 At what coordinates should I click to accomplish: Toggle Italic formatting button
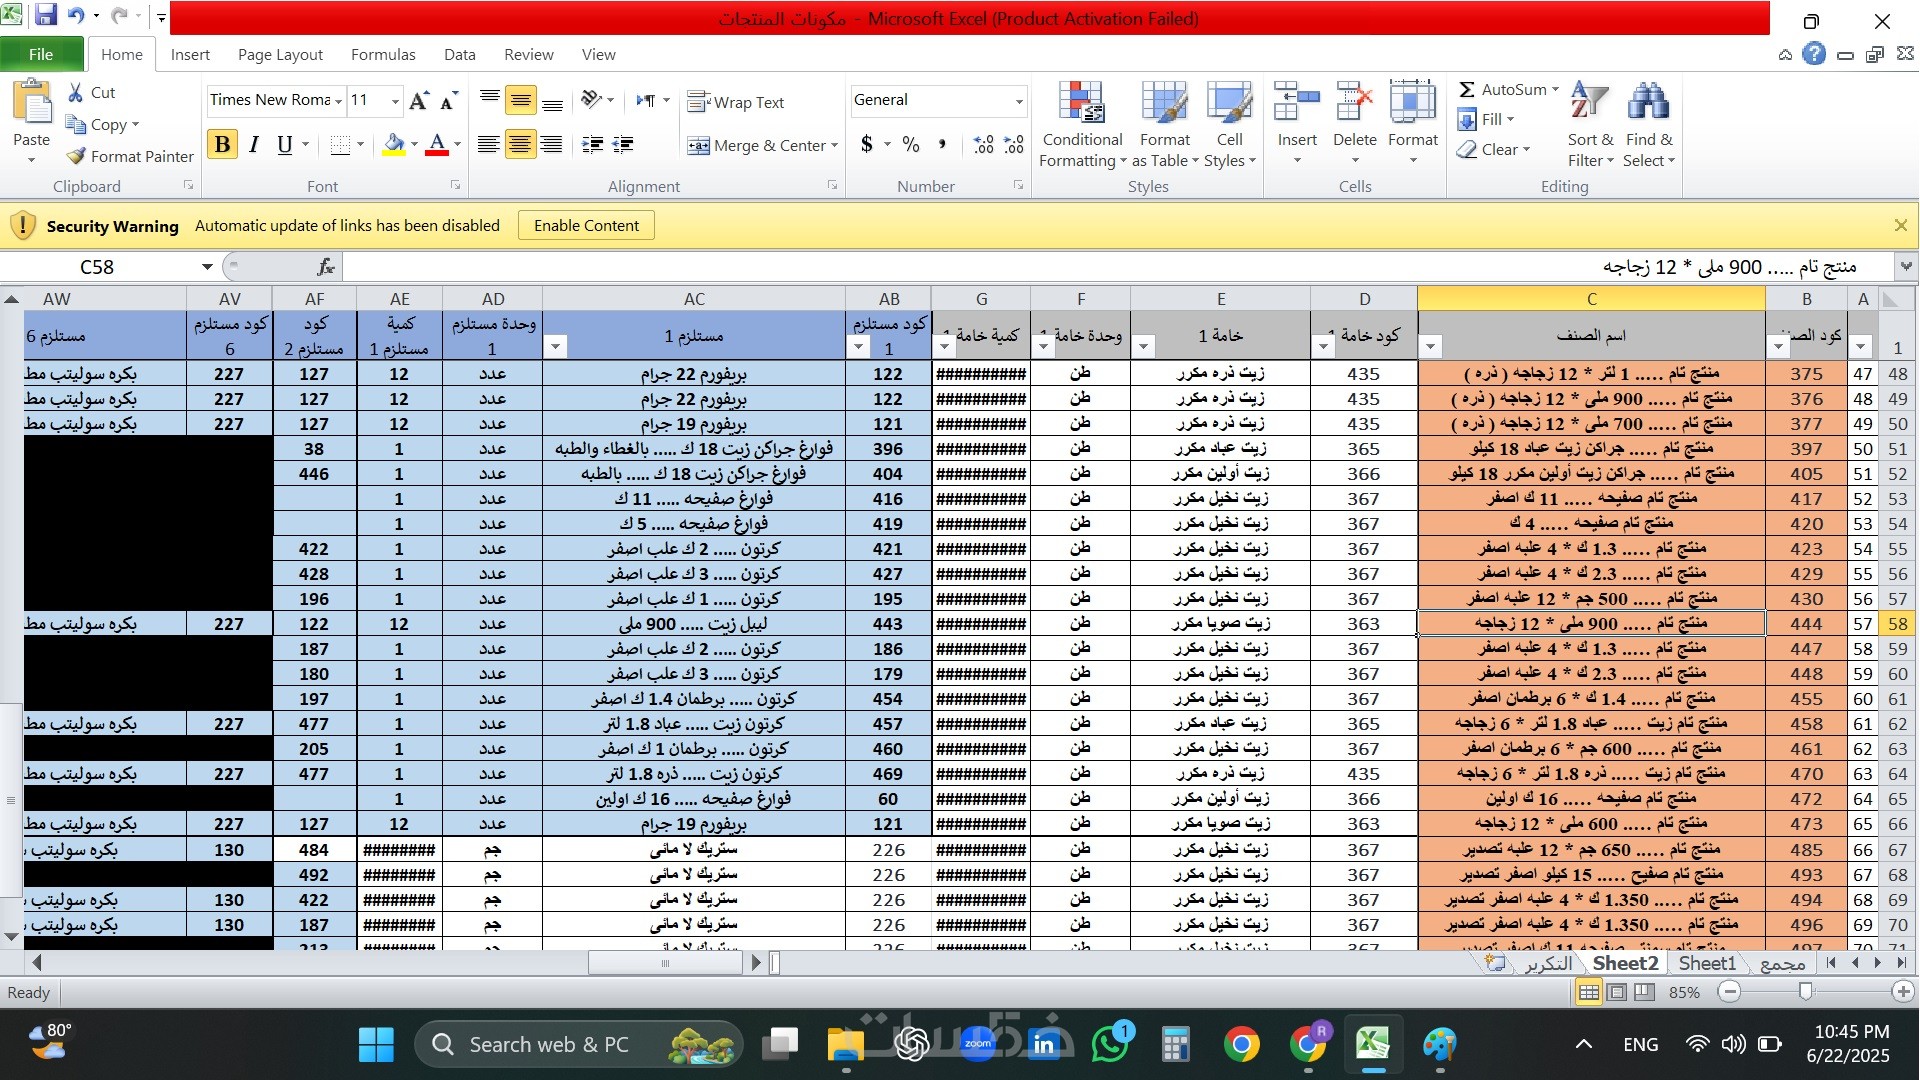pos(254,145)
